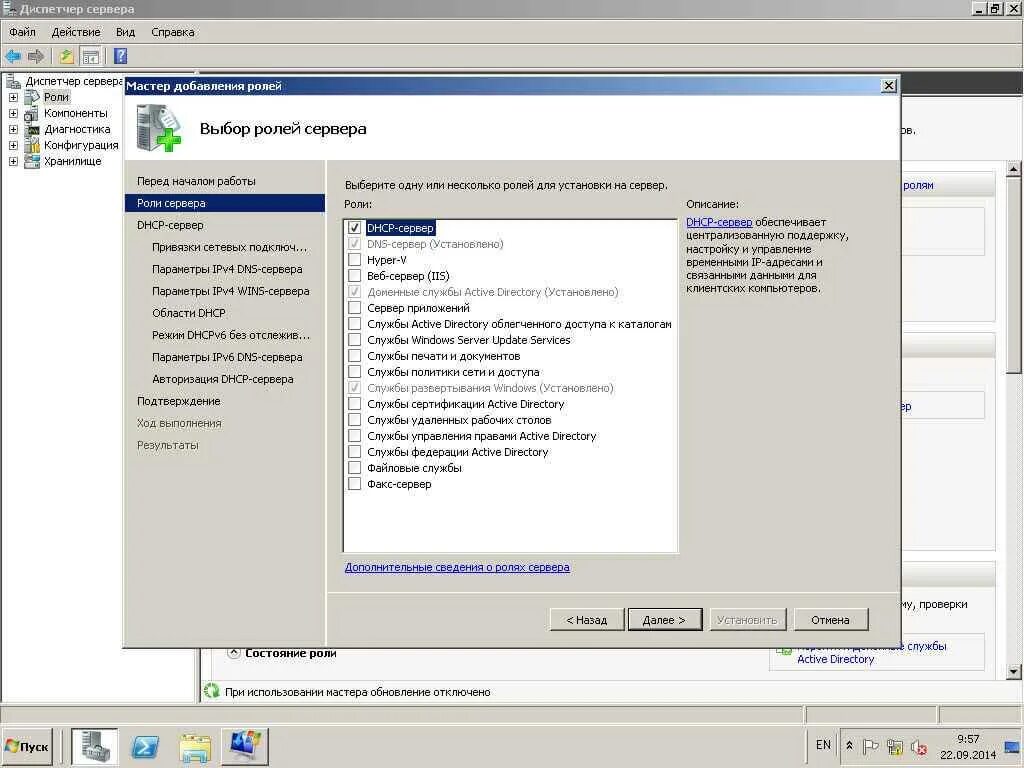1024x768 pixels.
Task: Open Авторизация DHCP-сервера wizard step
Action: pyautogui.click(x=223, y=379)
